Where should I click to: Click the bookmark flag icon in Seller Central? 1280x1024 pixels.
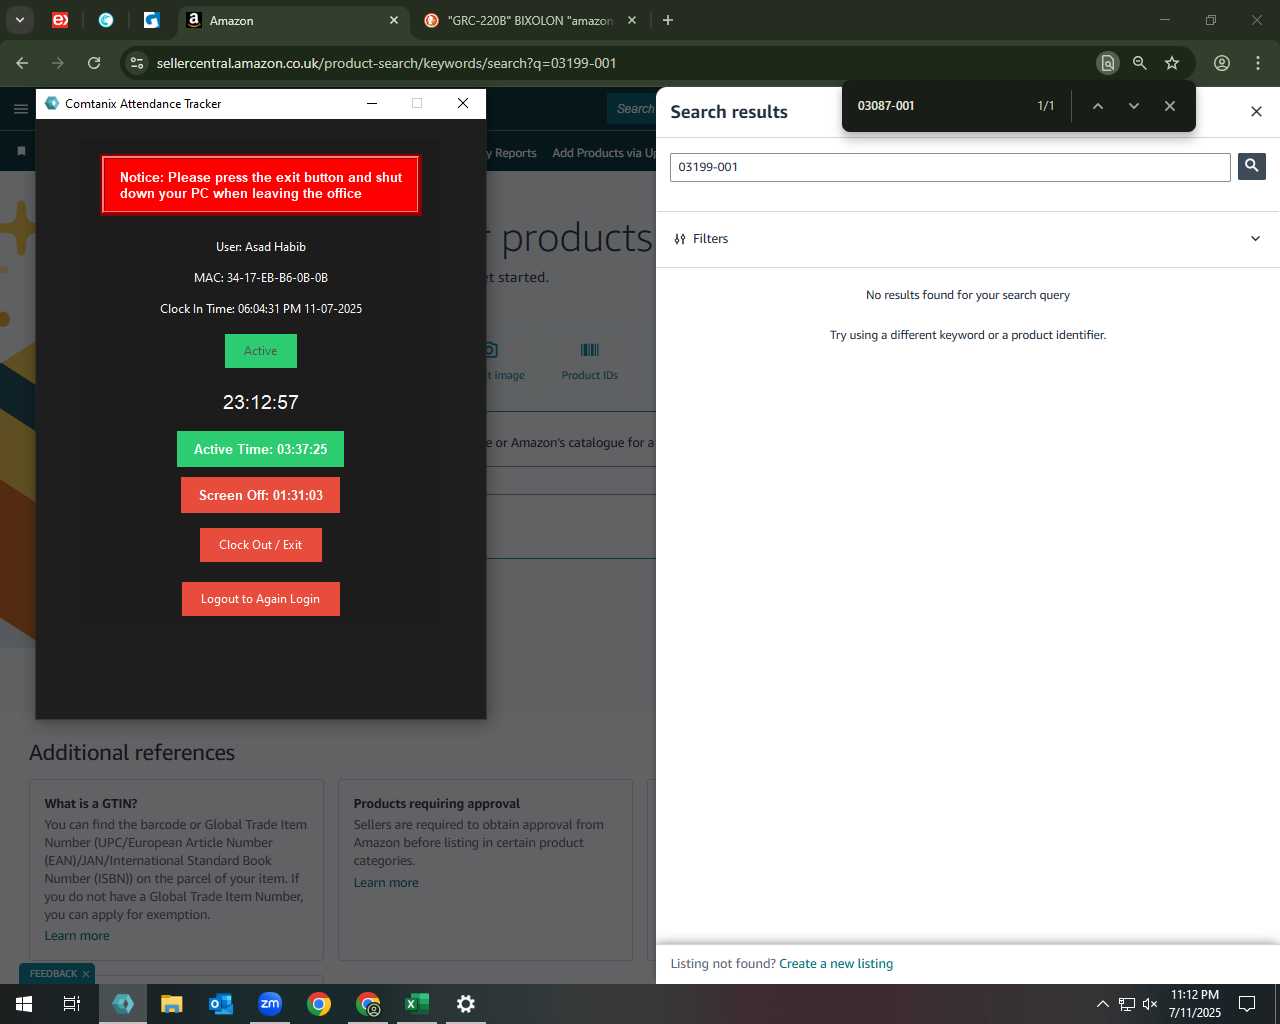click(x=21, y=152)
